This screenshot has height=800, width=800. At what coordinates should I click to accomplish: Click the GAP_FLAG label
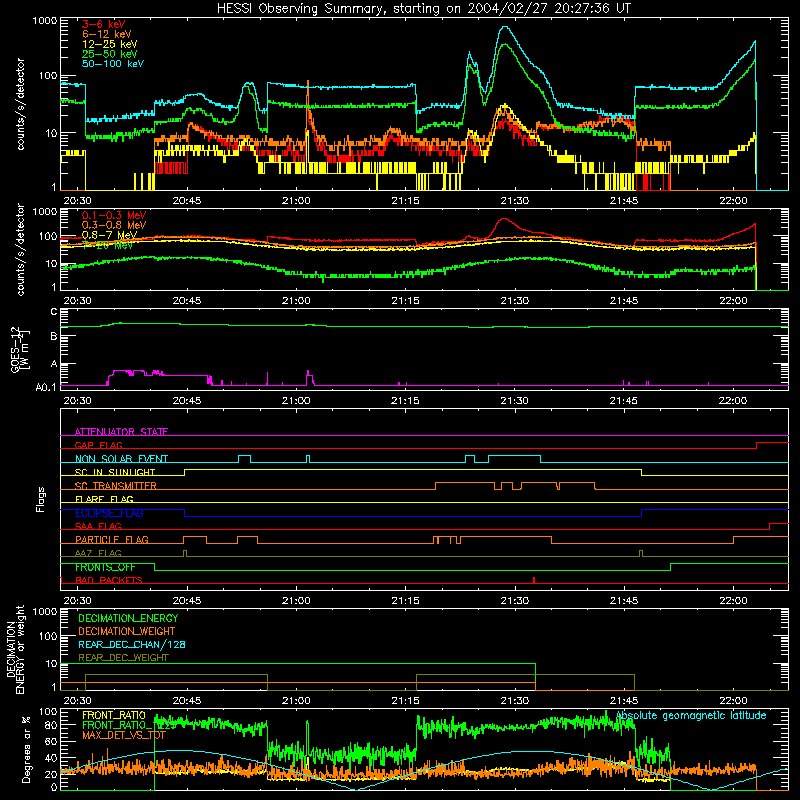pos(98,445)
